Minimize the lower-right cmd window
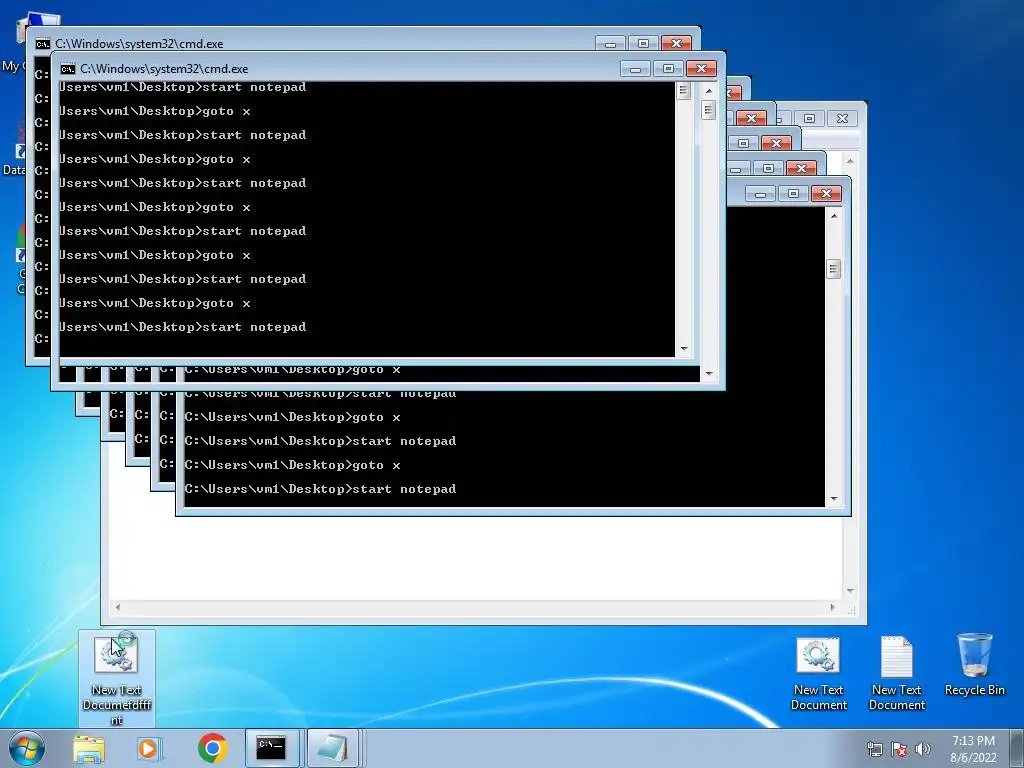 [x=760, y=193]
